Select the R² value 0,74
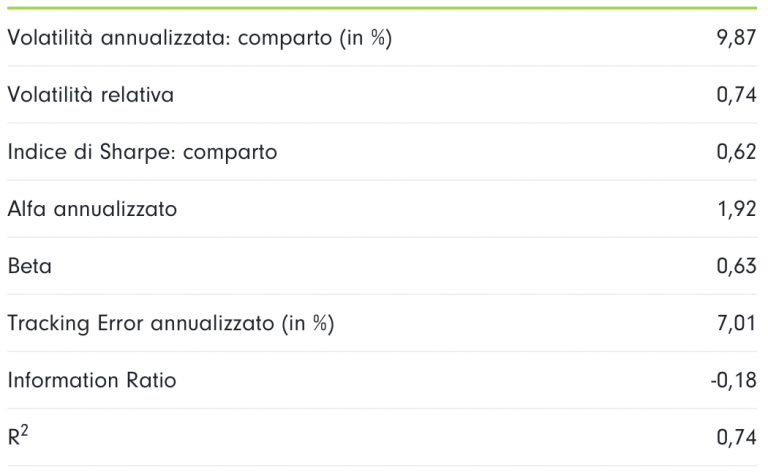This screenshot has width=768, height=473. click(x=740, y=438)
